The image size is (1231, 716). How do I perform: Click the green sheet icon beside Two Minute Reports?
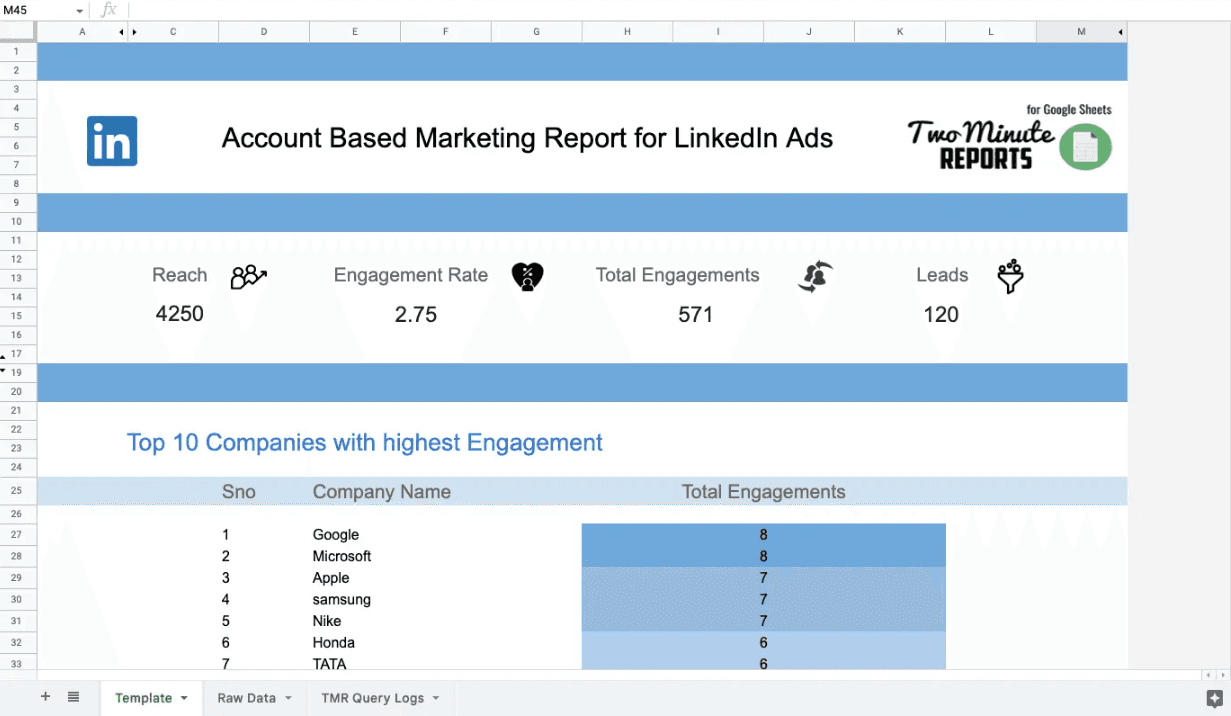click(x=1084, y=147)
